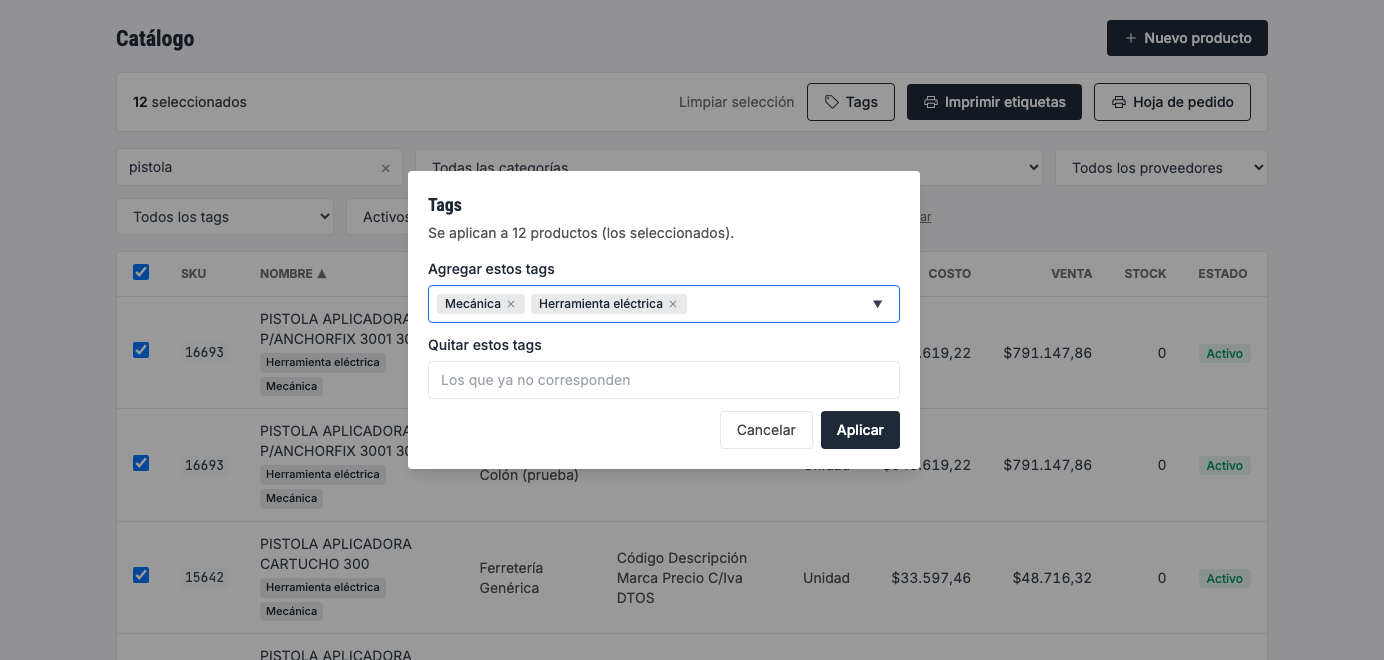
Task: Expand the "Agregar estos tags" dropdown arrow
Action: click(878, 304)
